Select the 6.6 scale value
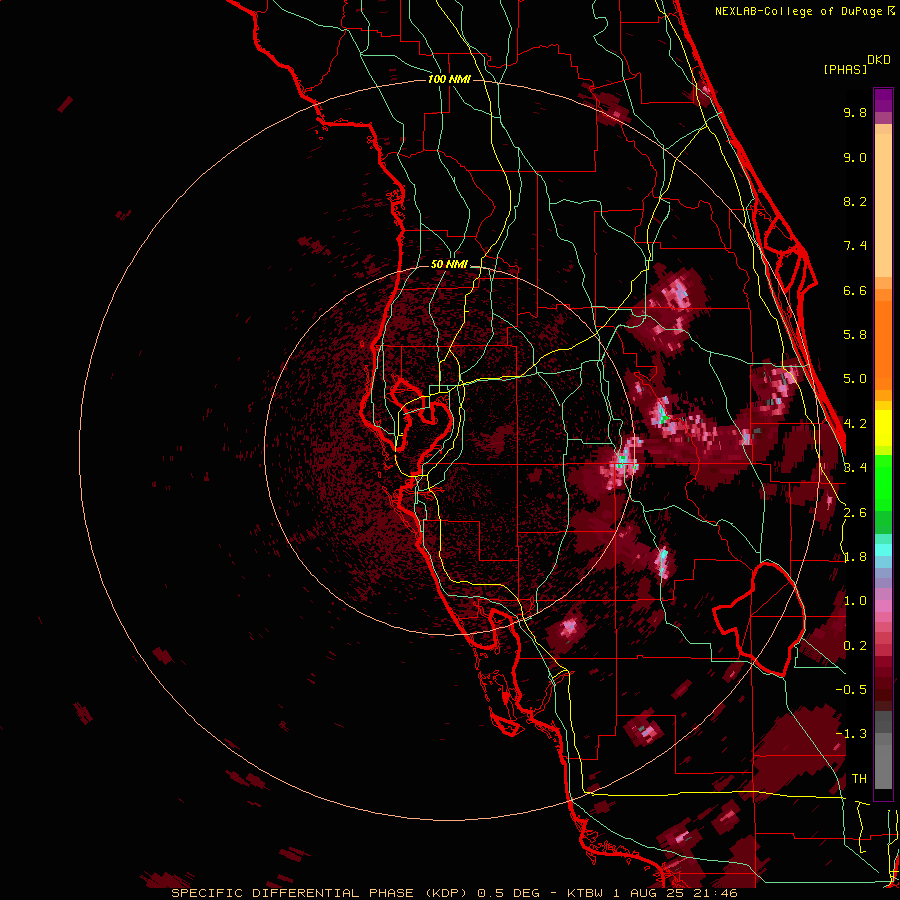This screenshot has height=900, width=900. pos(855,290)
